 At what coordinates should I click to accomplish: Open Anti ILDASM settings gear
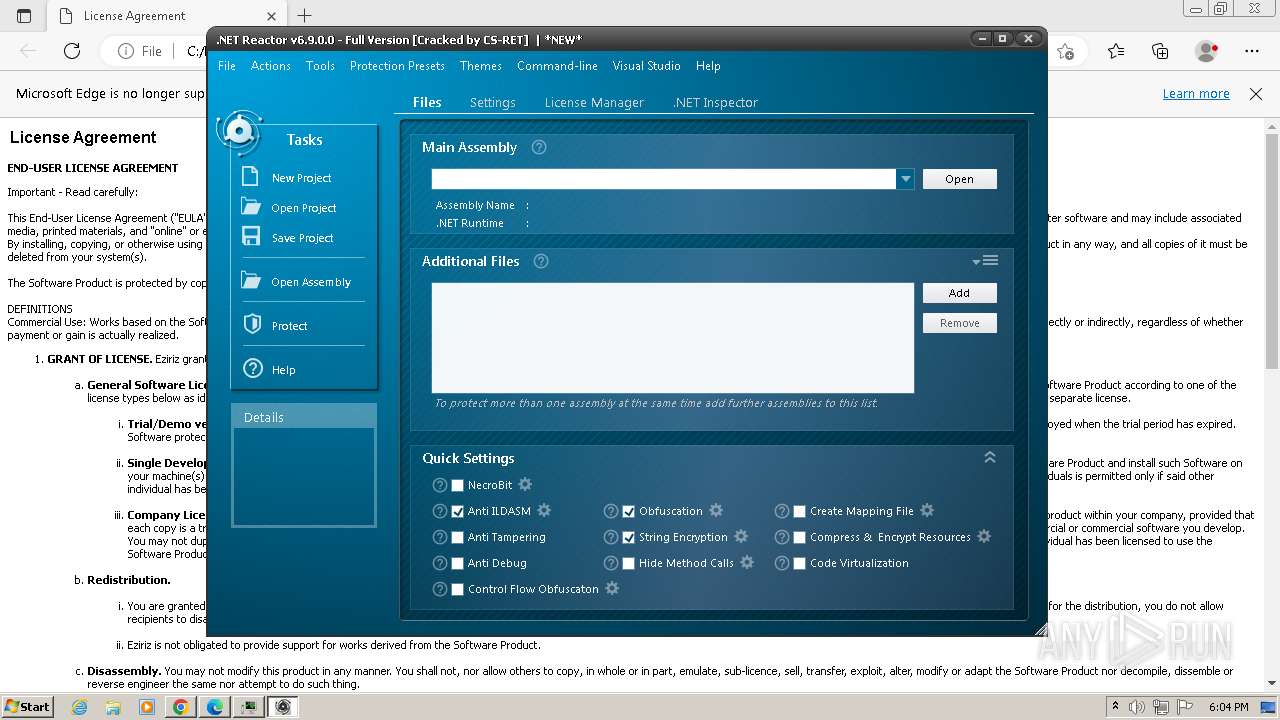544,510
